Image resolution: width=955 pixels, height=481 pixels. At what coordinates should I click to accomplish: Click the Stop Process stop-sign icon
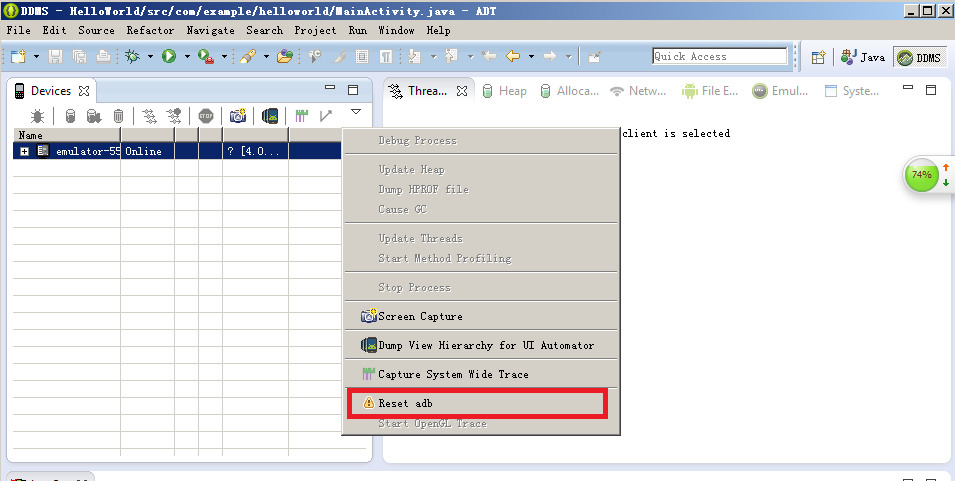(206, 116)
